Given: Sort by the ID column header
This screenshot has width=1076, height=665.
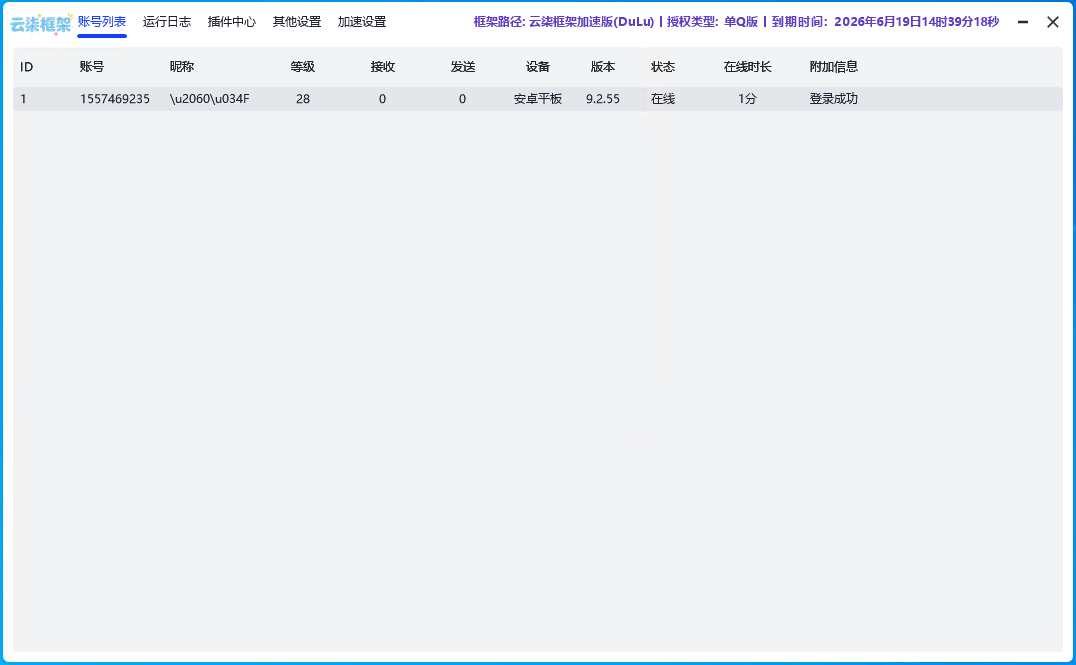Looking at the screenshot, I should pyautogui.click(x=27, y=67).
